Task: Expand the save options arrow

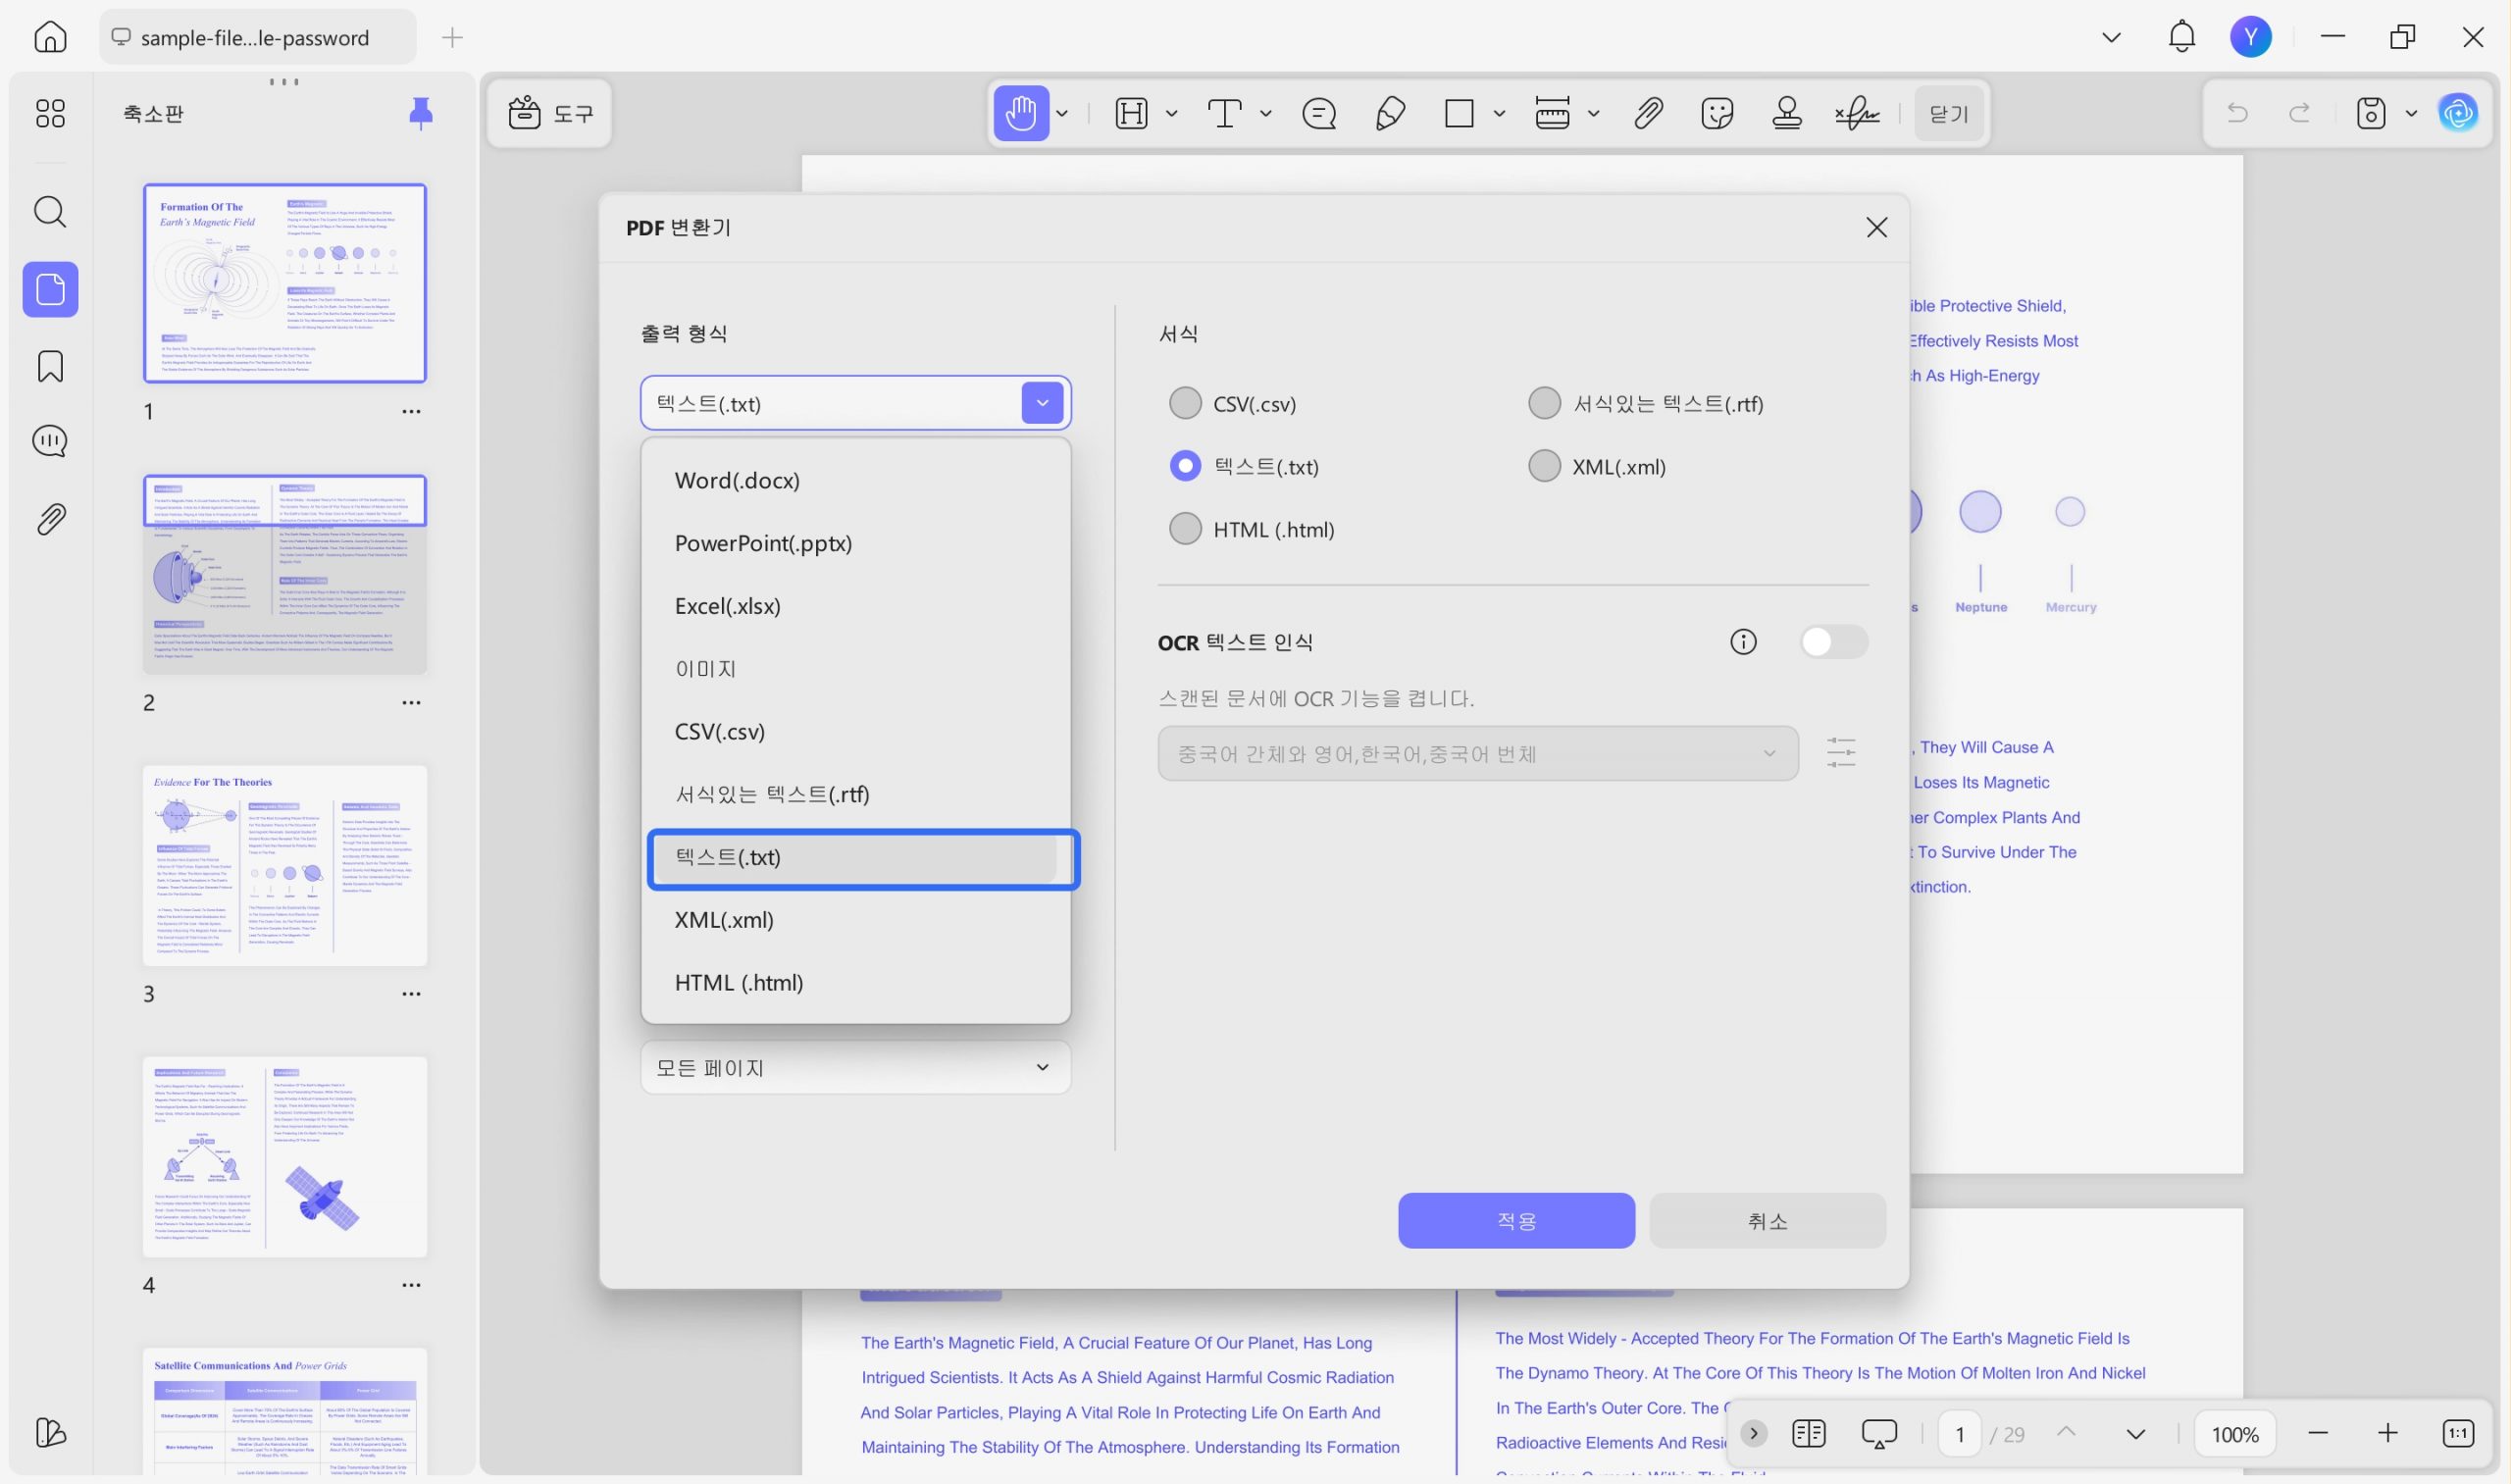Action: pyautogui.click(x=2411, y=113)
